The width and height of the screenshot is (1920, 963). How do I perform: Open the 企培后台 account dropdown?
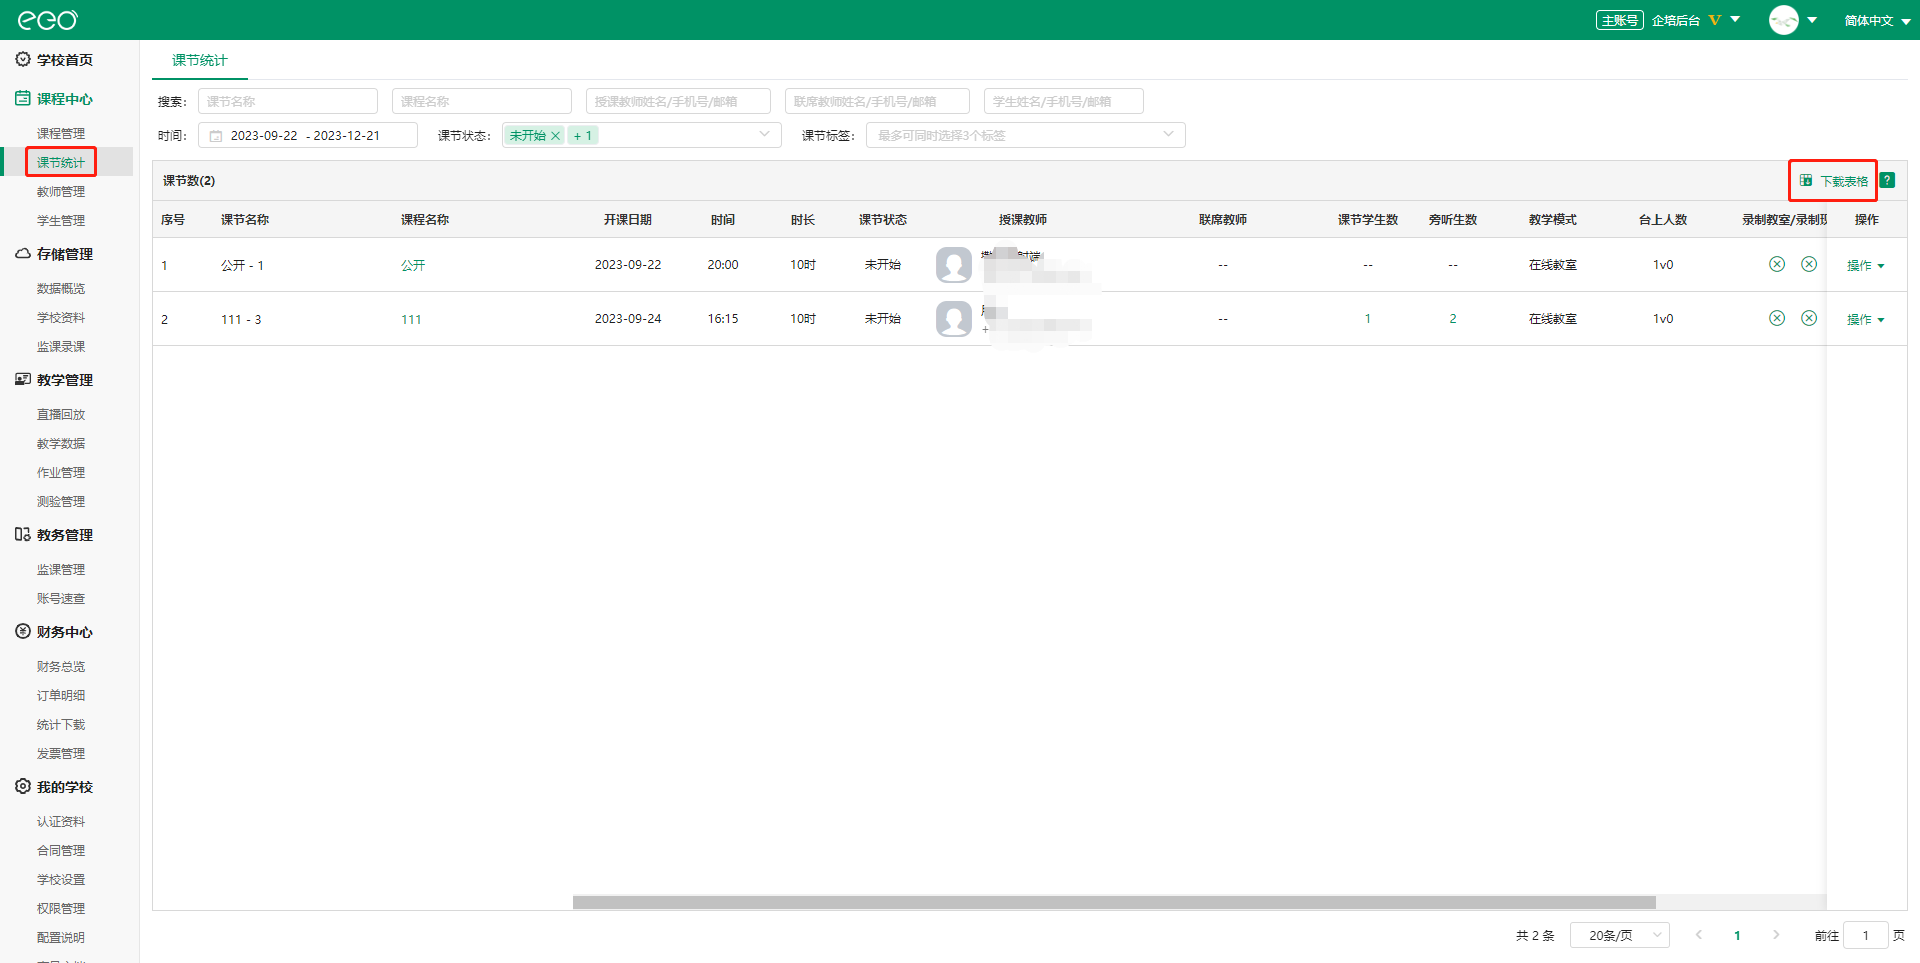(x=1695, y=20)
